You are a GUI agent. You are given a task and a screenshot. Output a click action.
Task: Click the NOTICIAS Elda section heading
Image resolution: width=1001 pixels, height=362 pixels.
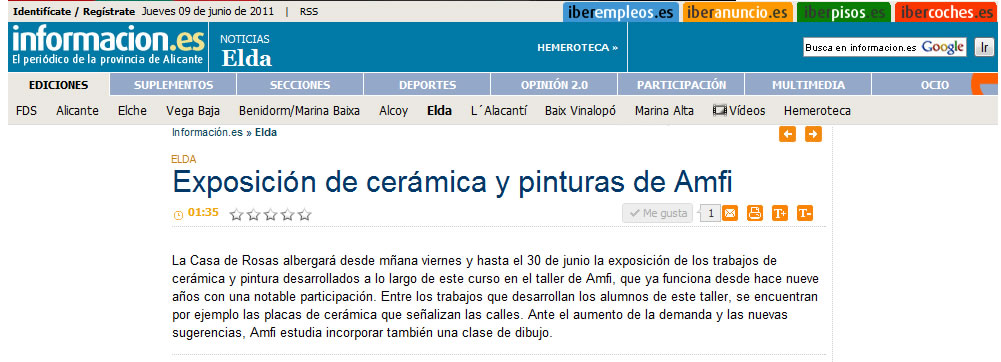point(246,50)
